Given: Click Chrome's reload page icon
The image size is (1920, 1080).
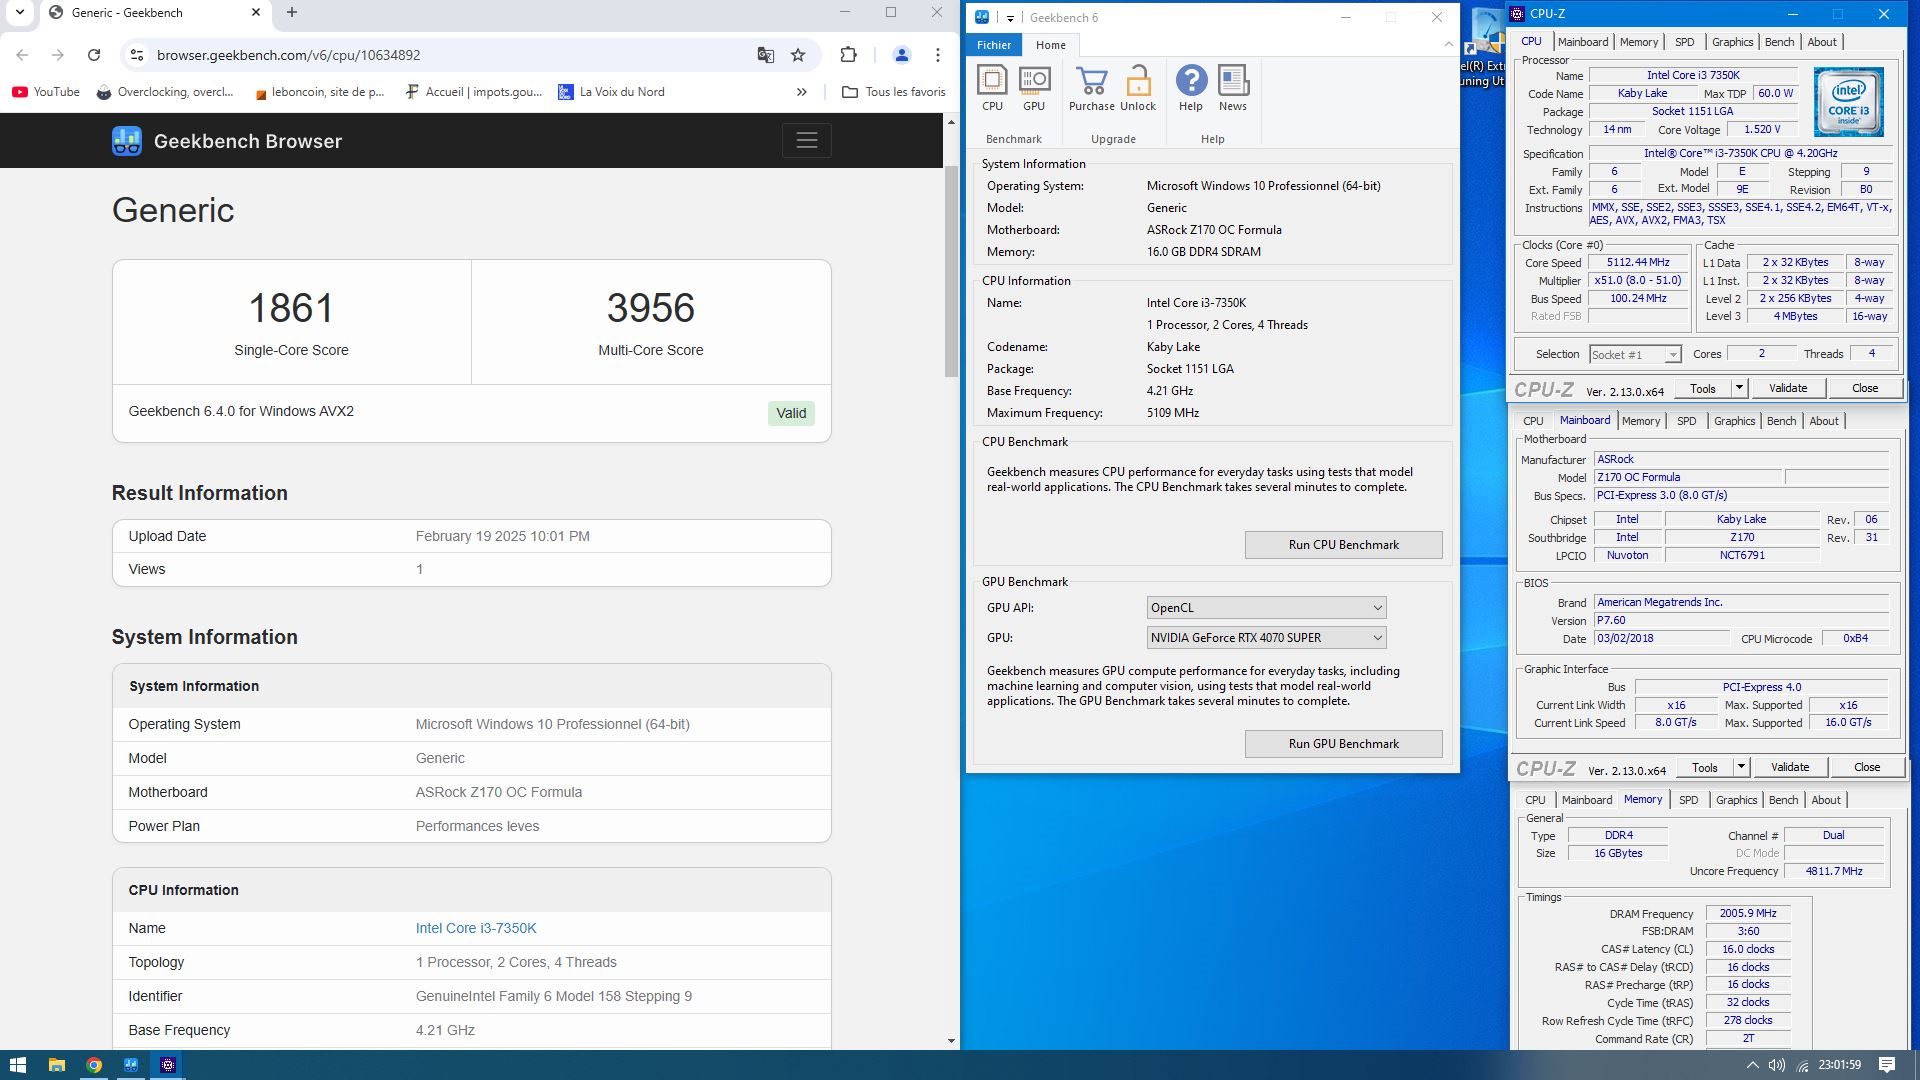Looking at the screenshot, I should pos(94,55).
